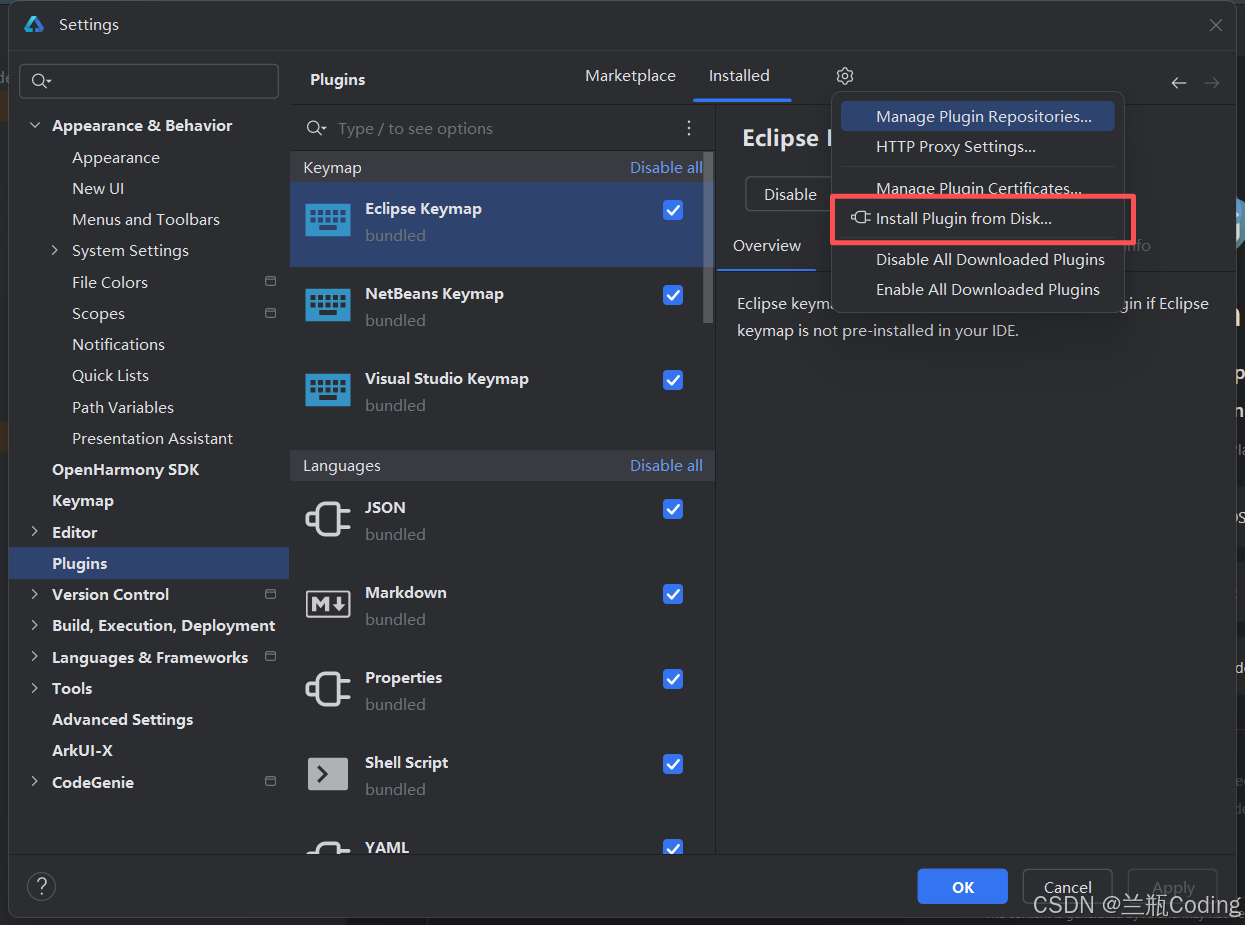Screen dimensions: 1245x925
Task: Click the NetBeans Keymap keyboard icon
Action: pyautogui.click(x=328, y=306)
